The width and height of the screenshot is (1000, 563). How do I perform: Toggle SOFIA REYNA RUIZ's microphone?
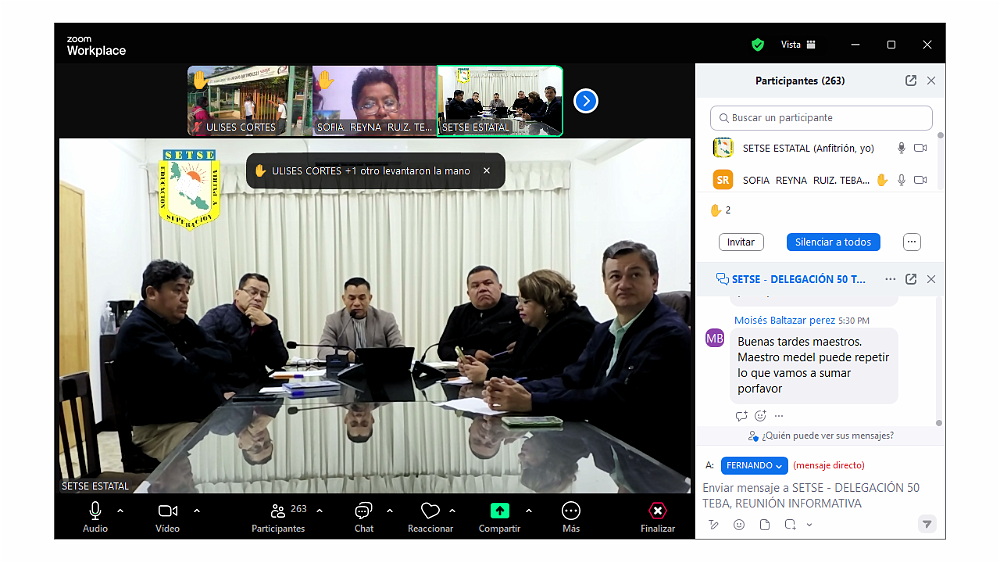(901, 180)
